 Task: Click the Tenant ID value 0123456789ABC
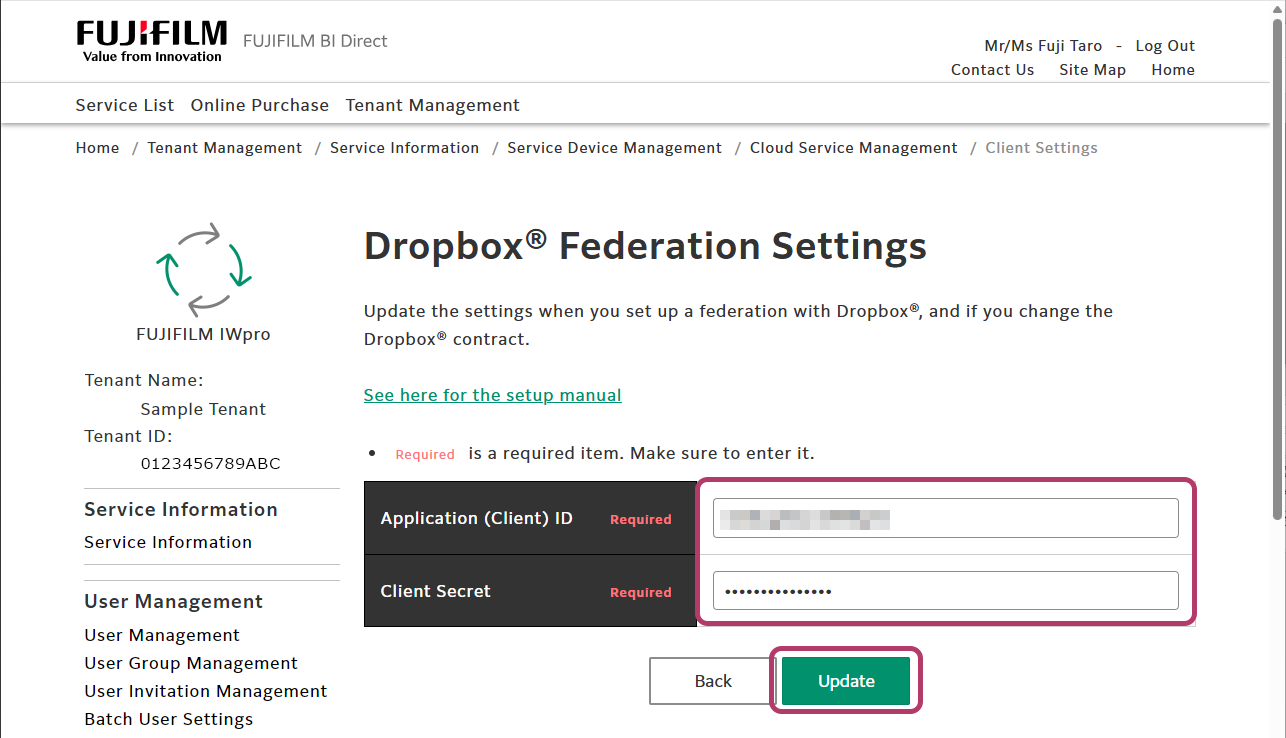coord(211,464)
